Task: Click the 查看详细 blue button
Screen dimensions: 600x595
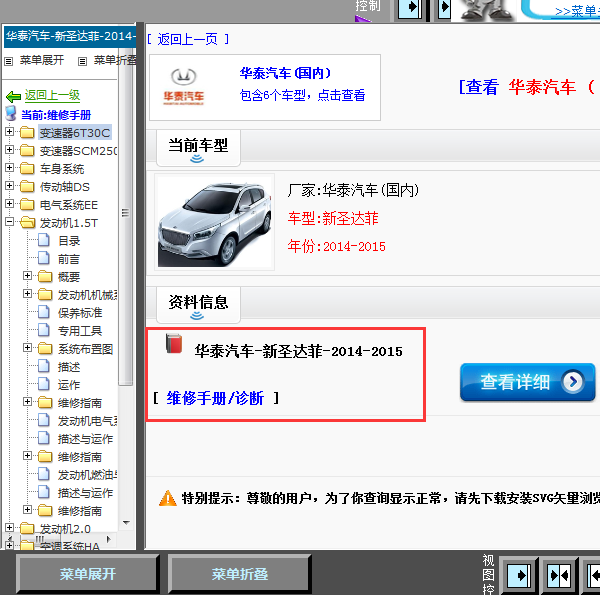Action: (527, 382)
